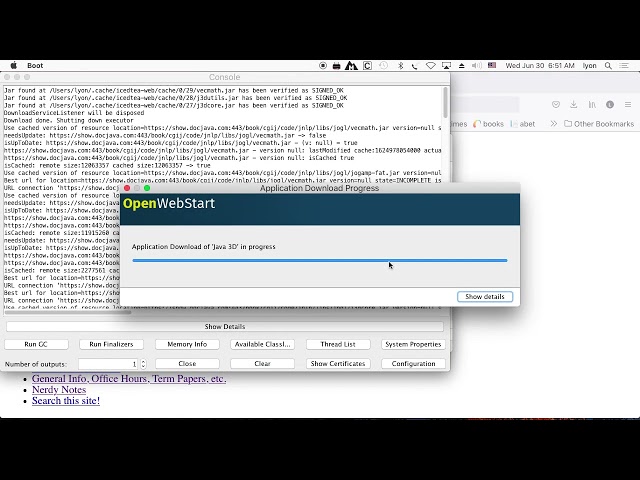
Task: Click the Console Close button
Action: pos(187,363)
